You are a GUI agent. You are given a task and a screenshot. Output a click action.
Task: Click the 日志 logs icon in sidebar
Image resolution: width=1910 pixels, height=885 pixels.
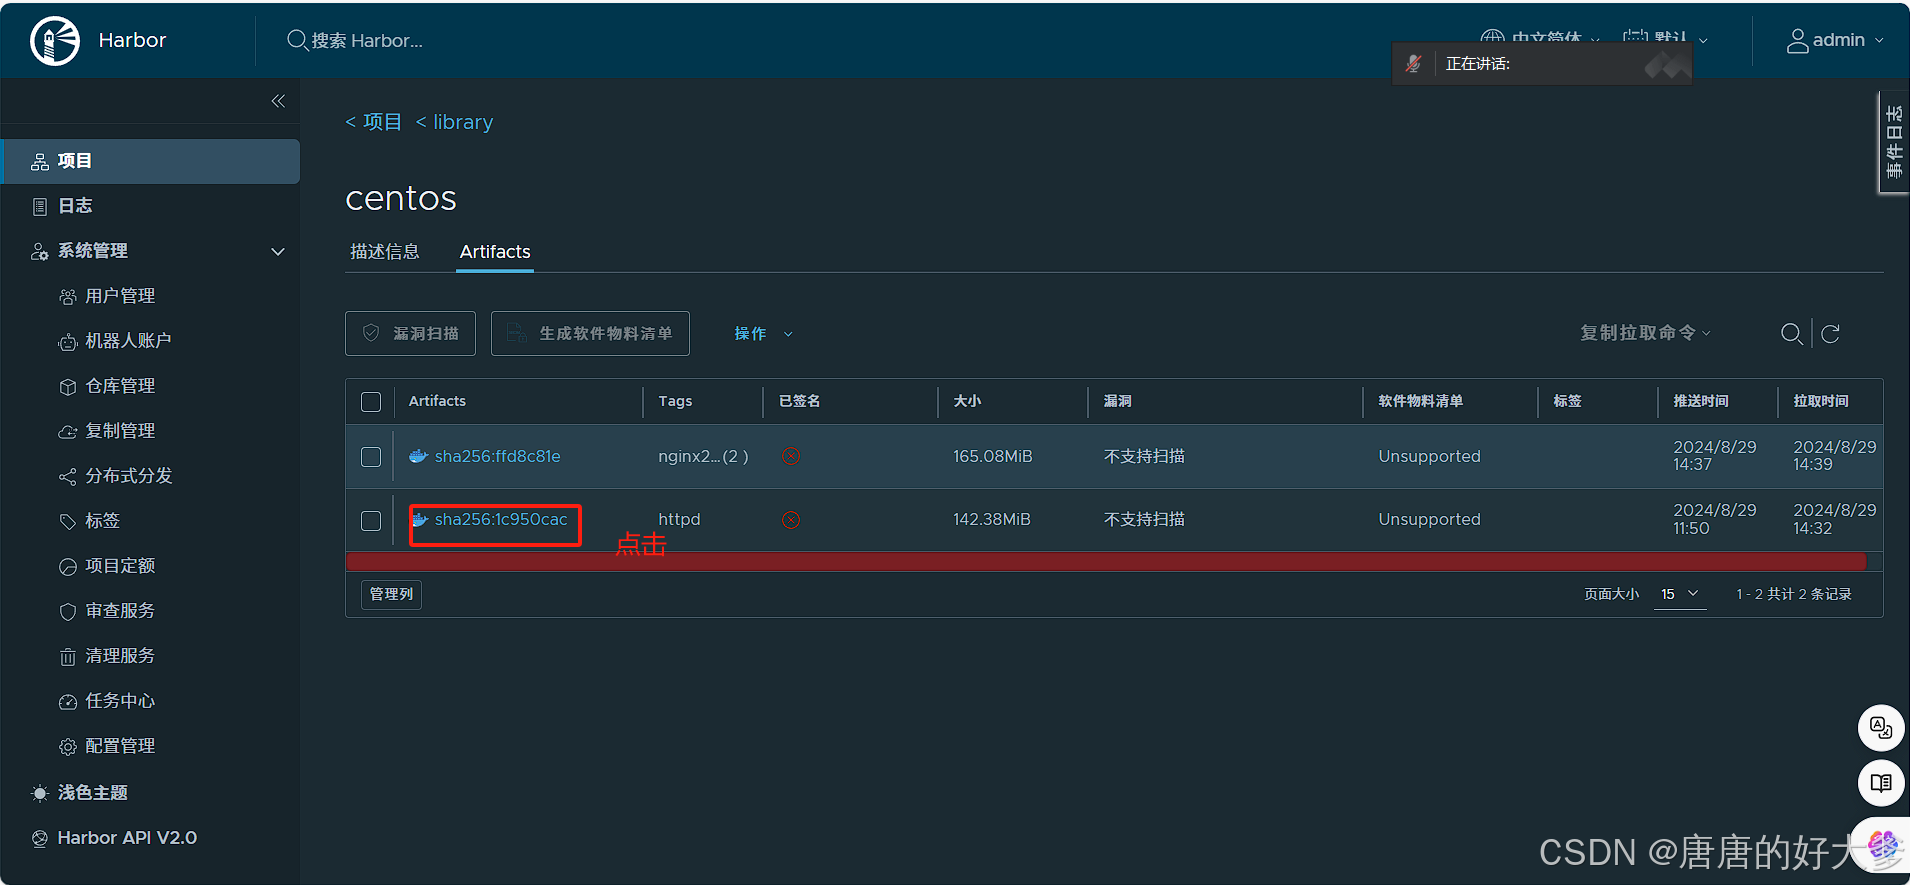click(x=40, y=206)
